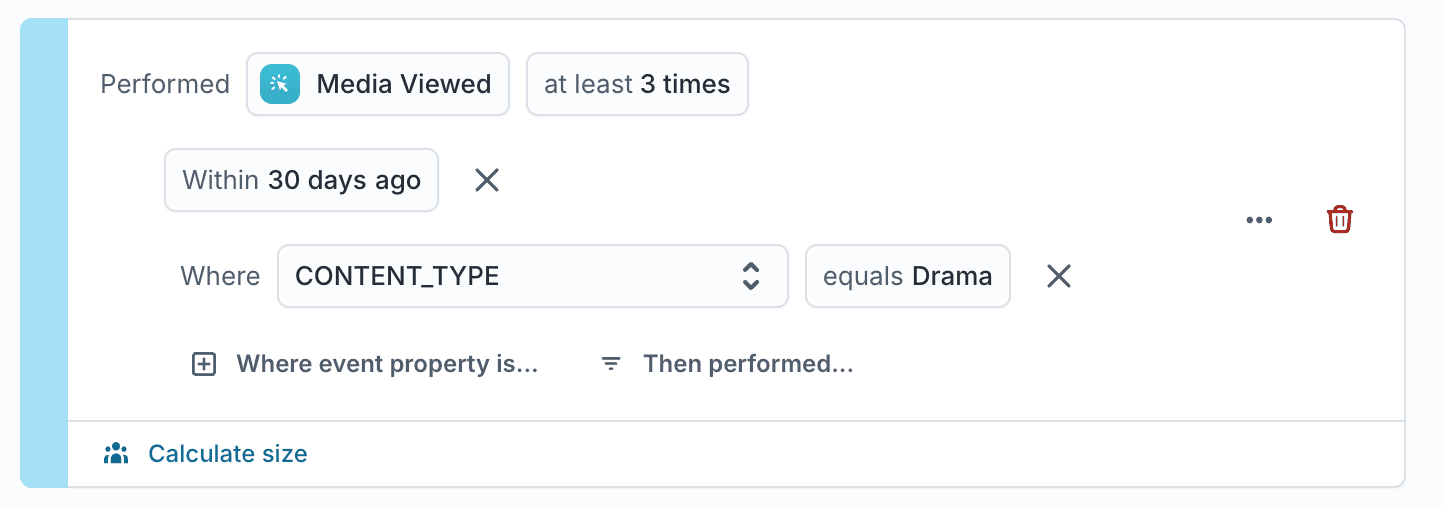Expand the CONTENT_TYPE property dropdown
Viewport: 1442px width, 508px height.
pos(520,276)
